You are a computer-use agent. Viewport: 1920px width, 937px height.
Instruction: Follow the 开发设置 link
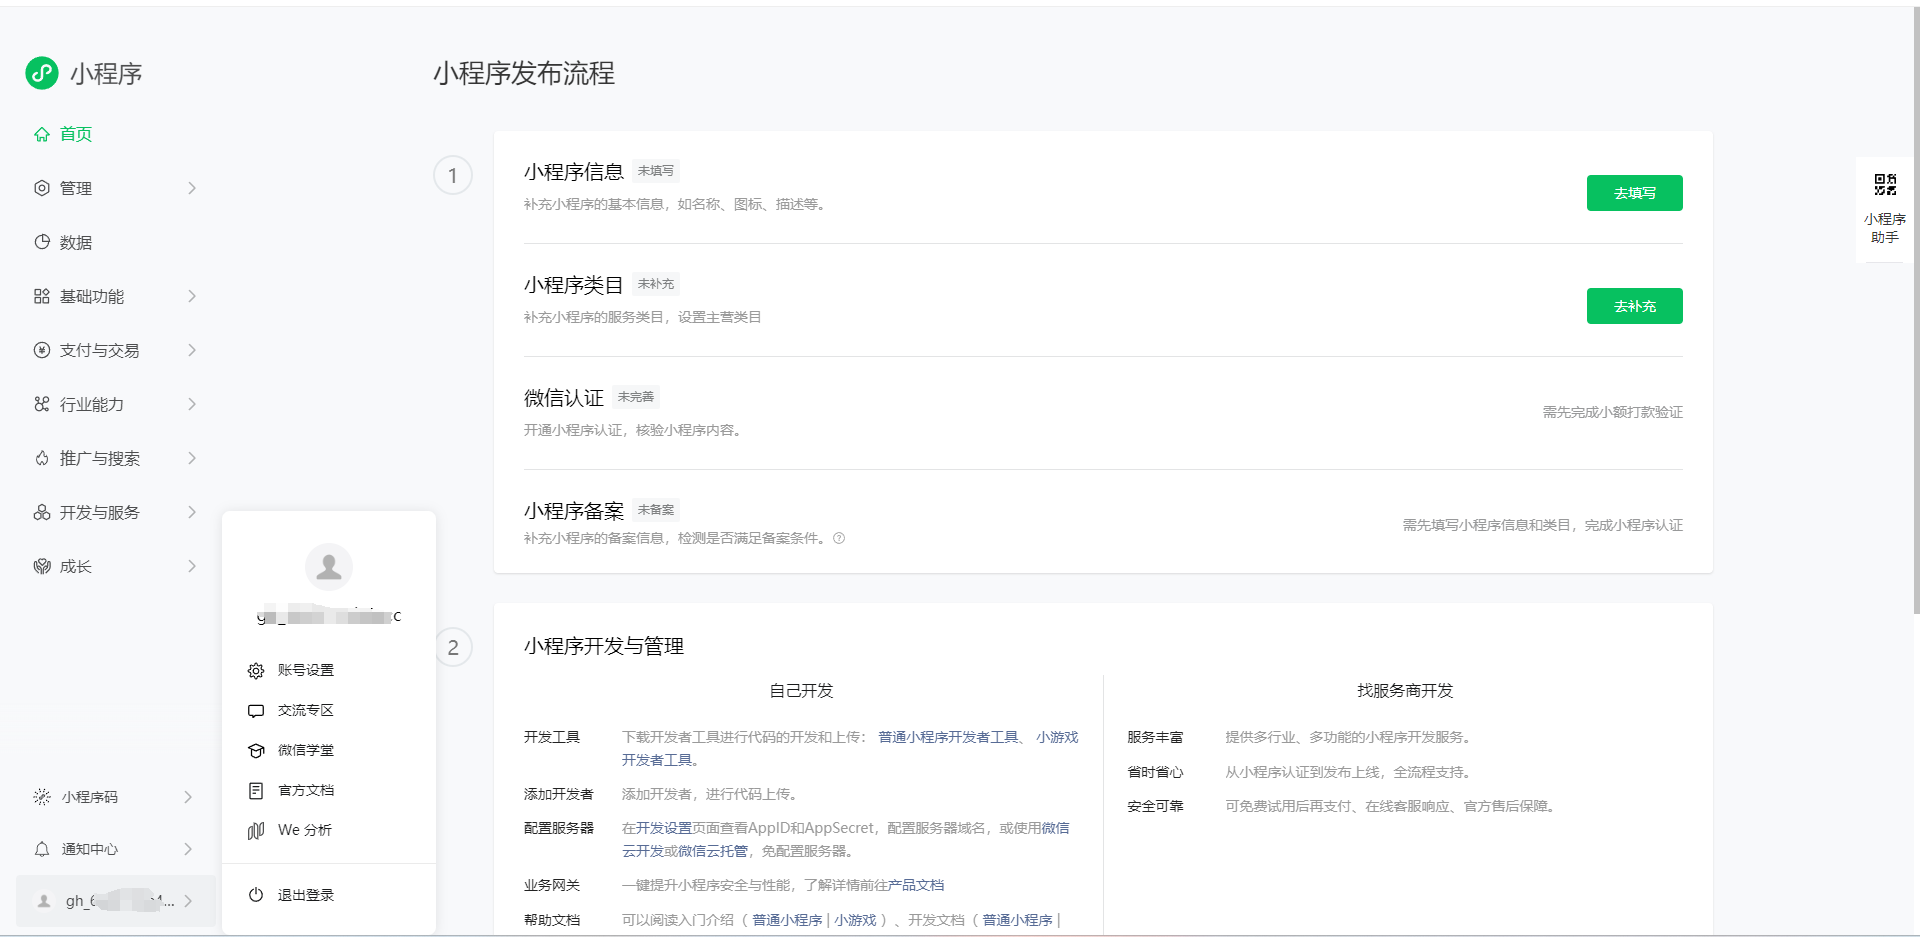[664, 828]
